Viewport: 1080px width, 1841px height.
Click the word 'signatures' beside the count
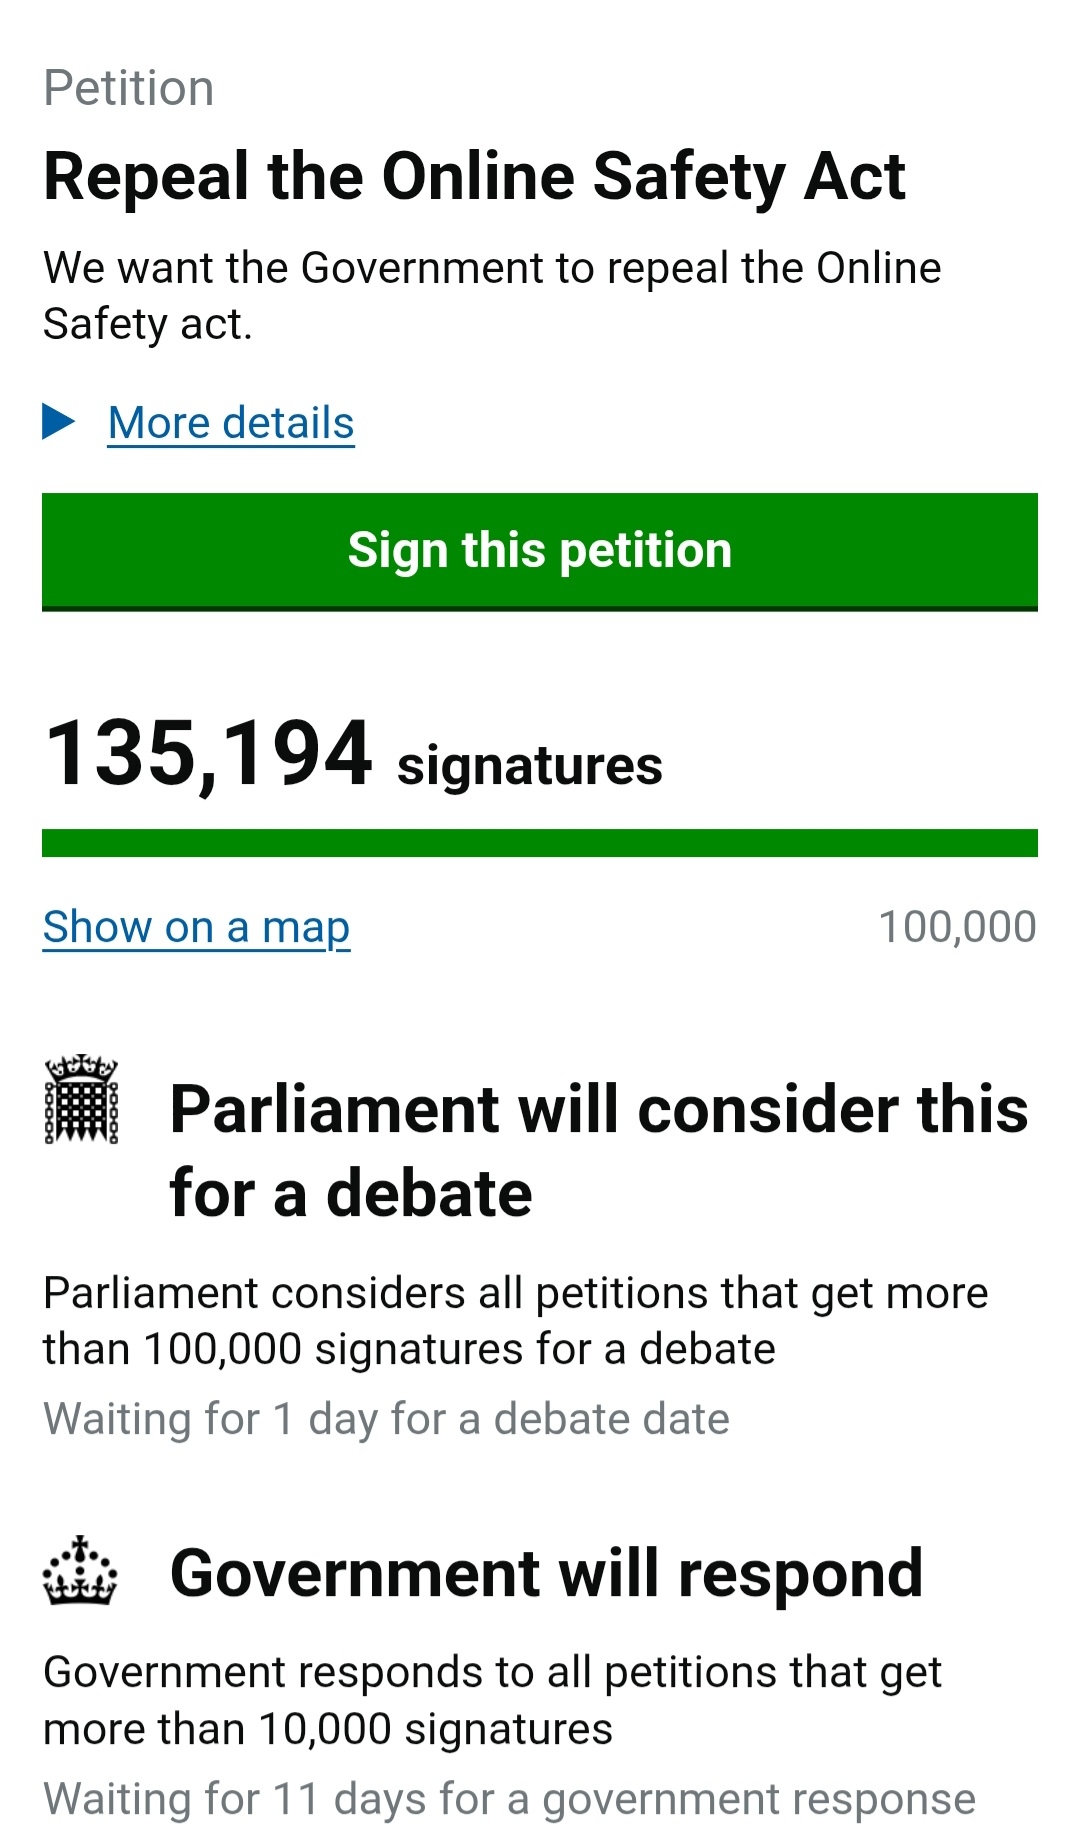click(530, 766)
